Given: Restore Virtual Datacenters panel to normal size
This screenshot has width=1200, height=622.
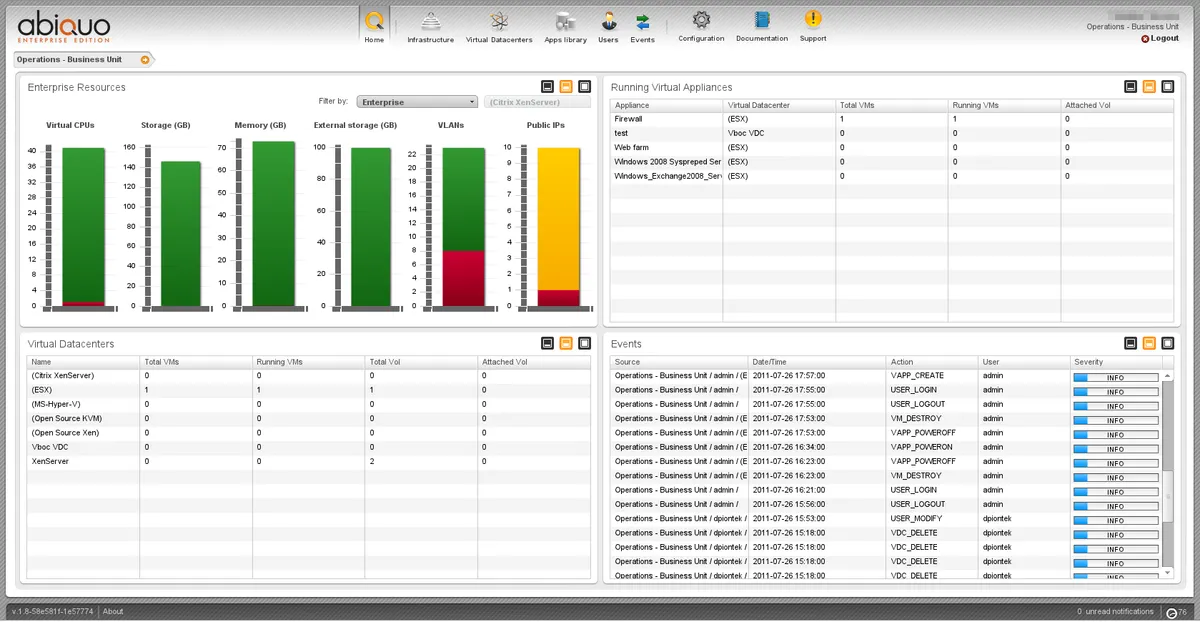Looking at the screenshot, I should pos(566,343).
